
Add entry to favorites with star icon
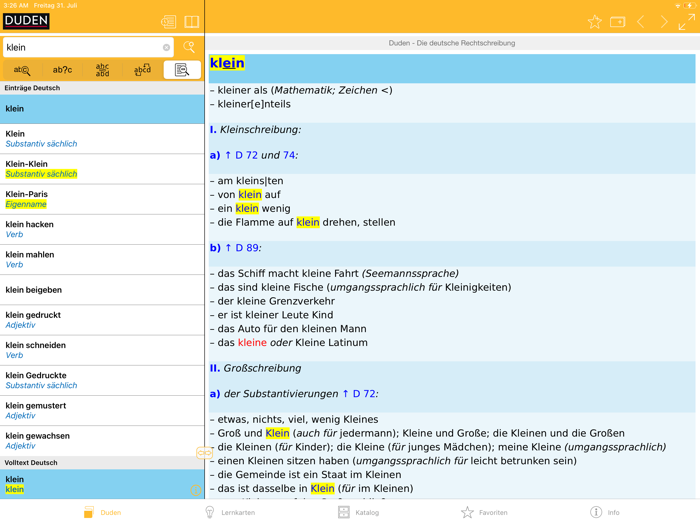(x=594, y=22)
